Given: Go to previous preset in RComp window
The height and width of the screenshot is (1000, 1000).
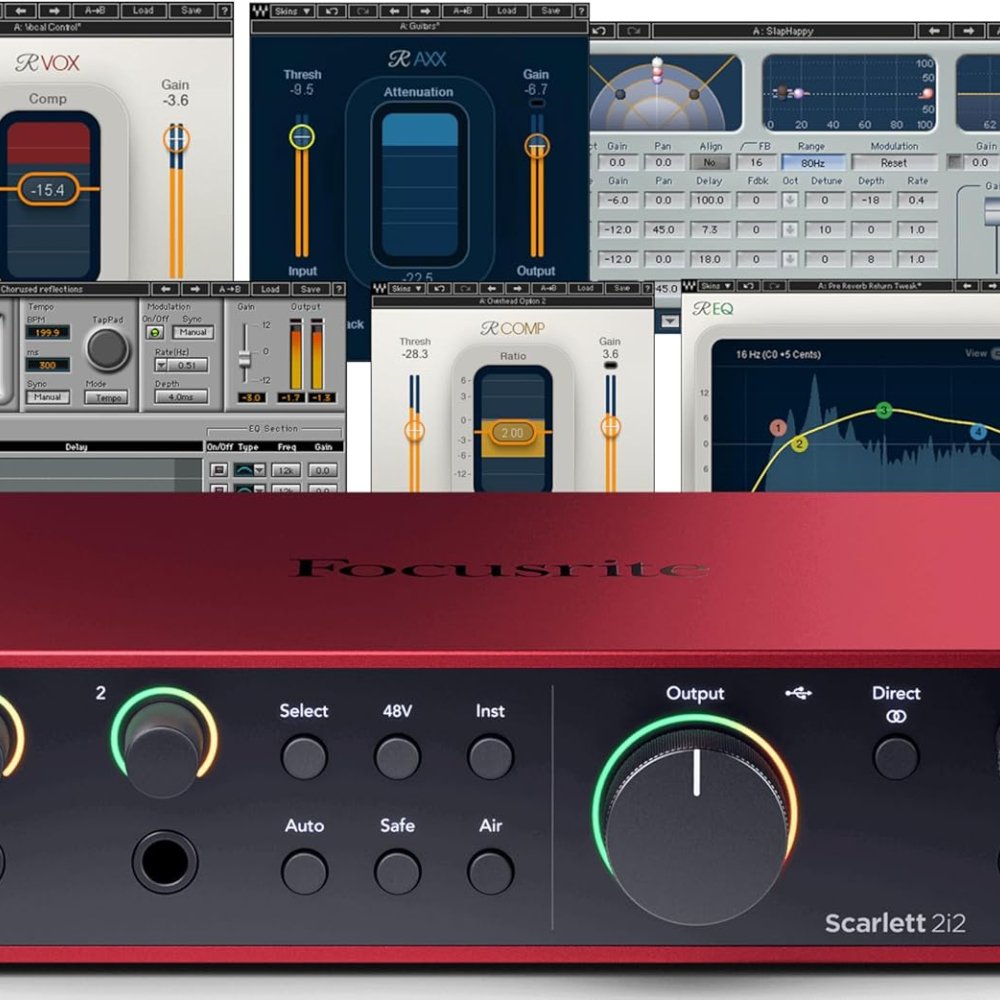Looking at the screenshot, I should tap(492, 288).
